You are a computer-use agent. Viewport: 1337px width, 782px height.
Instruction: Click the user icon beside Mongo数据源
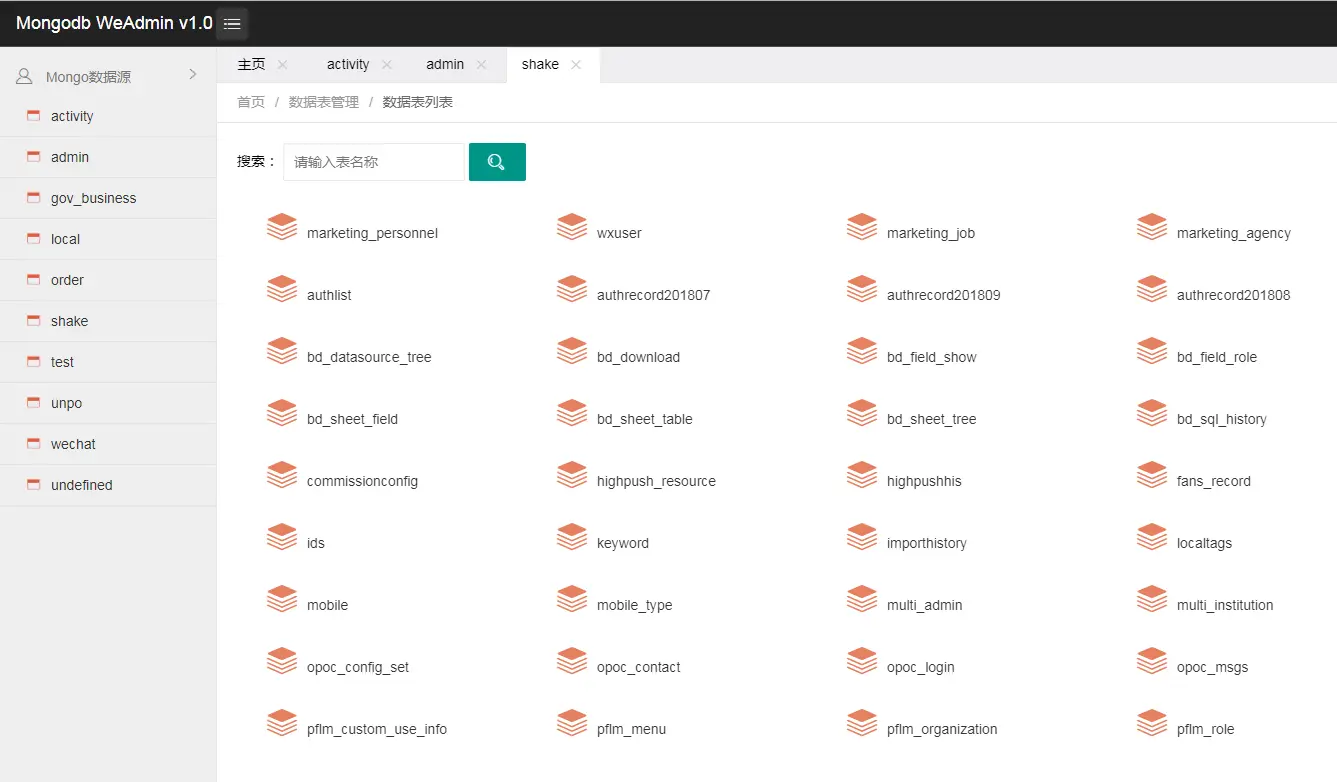(x=24, y=76)
